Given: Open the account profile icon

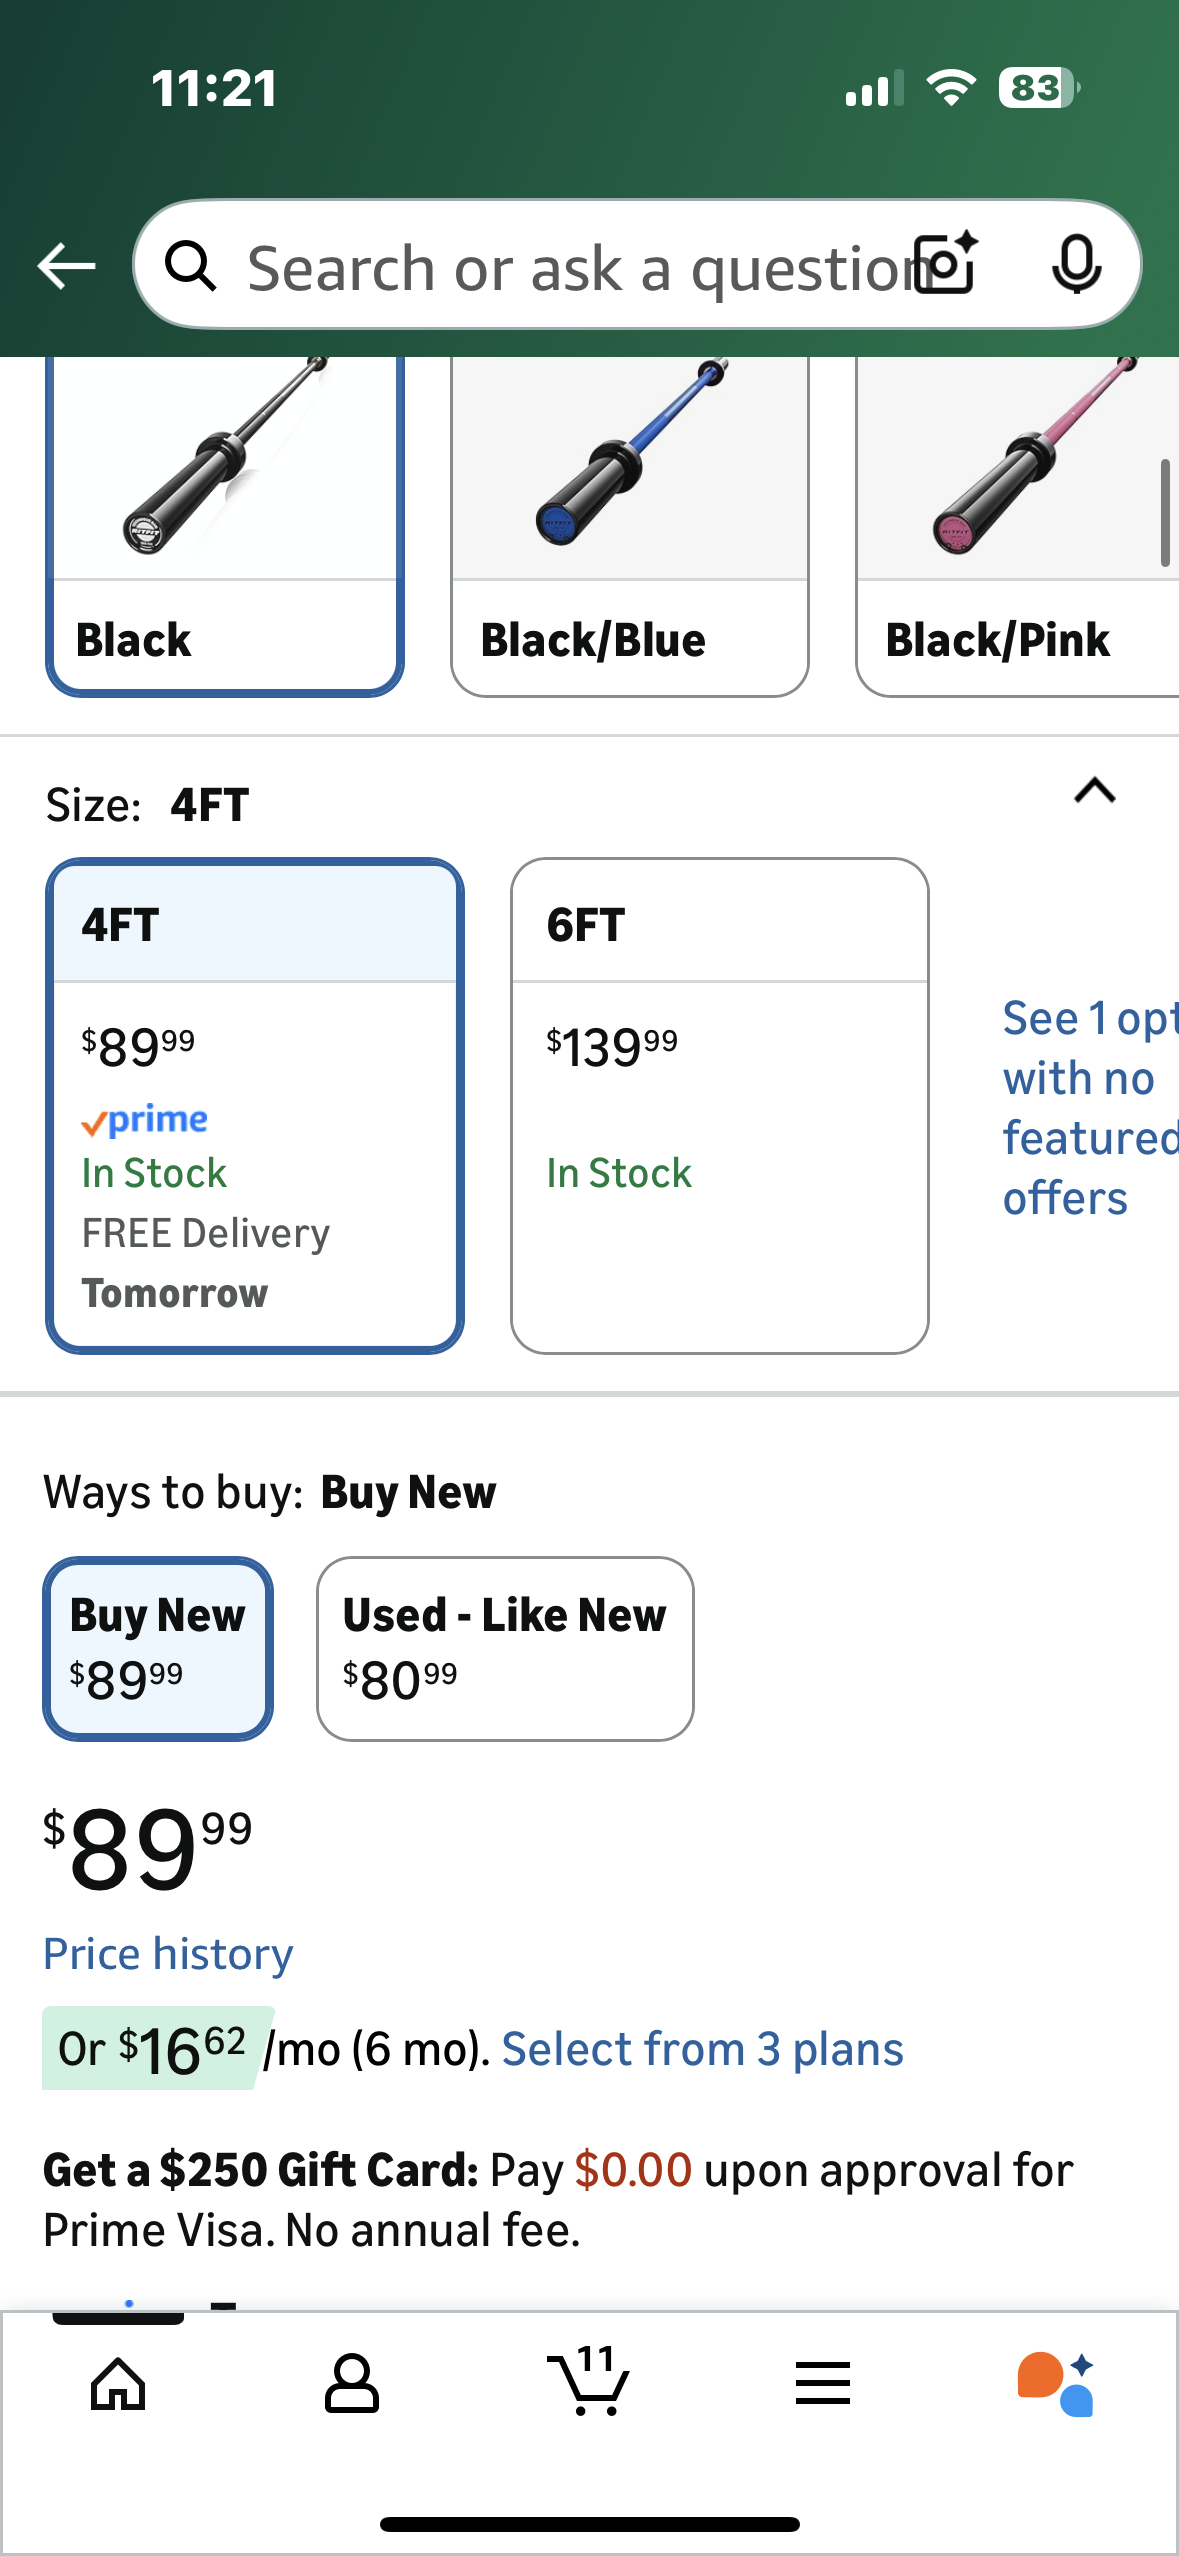Looking at the screenshot, I should [x=352, y=2384].
